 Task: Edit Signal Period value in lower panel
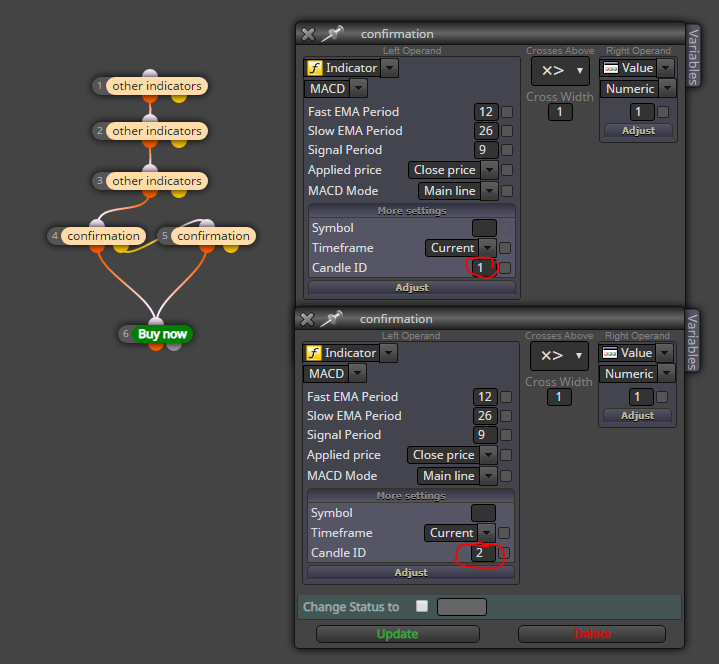pyautogui.click(x=485, y=435)
